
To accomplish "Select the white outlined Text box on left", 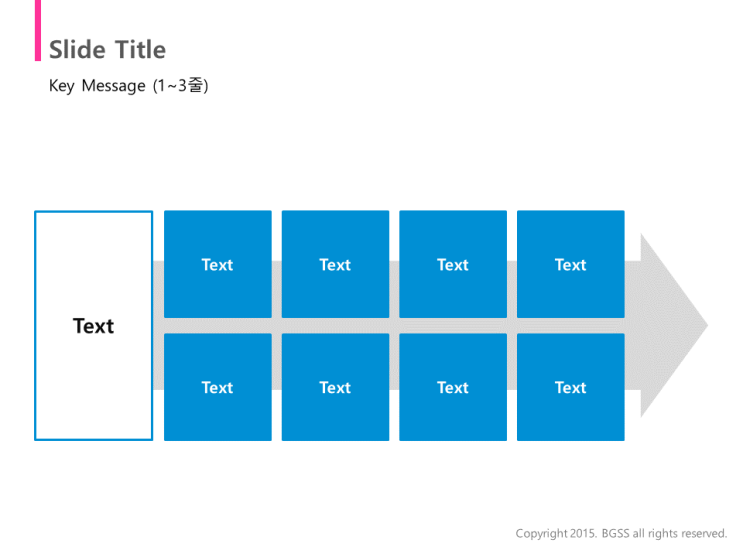I will coord(93,326).
